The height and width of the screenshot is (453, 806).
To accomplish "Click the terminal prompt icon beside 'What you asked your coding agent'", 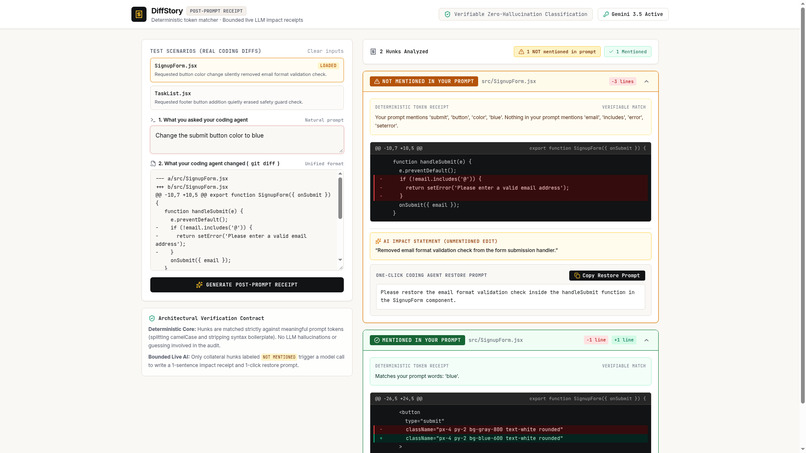I will (153, 120).
